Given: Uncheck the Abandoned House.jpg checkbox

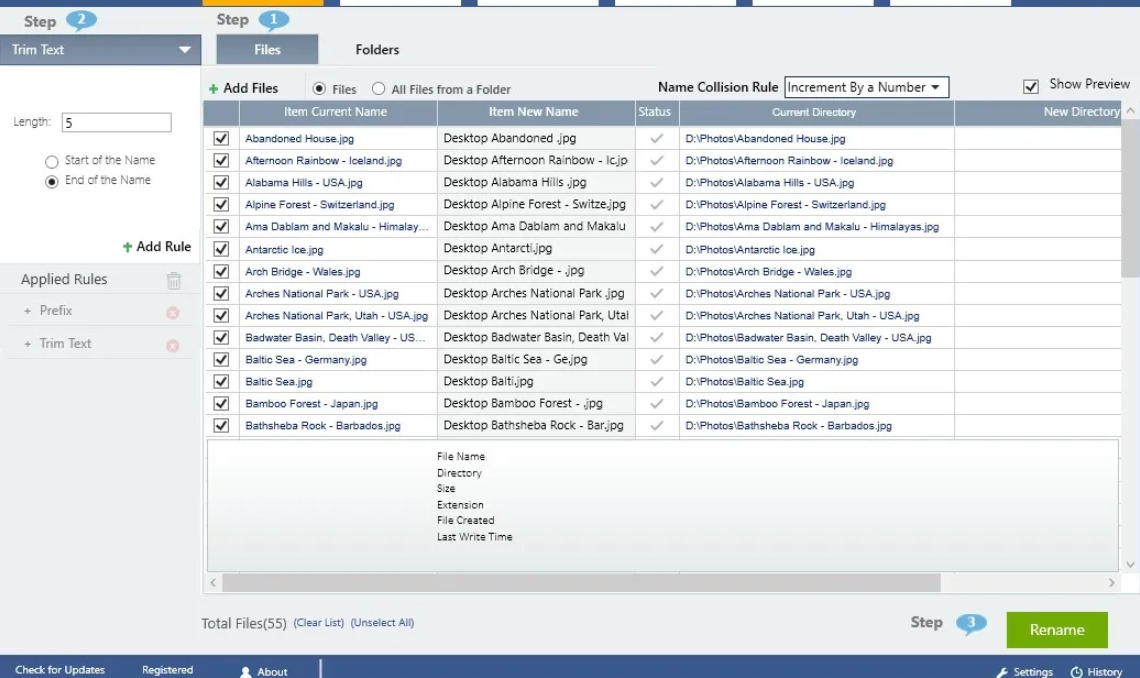Looking at the screenshot, I should coord(221,138).
